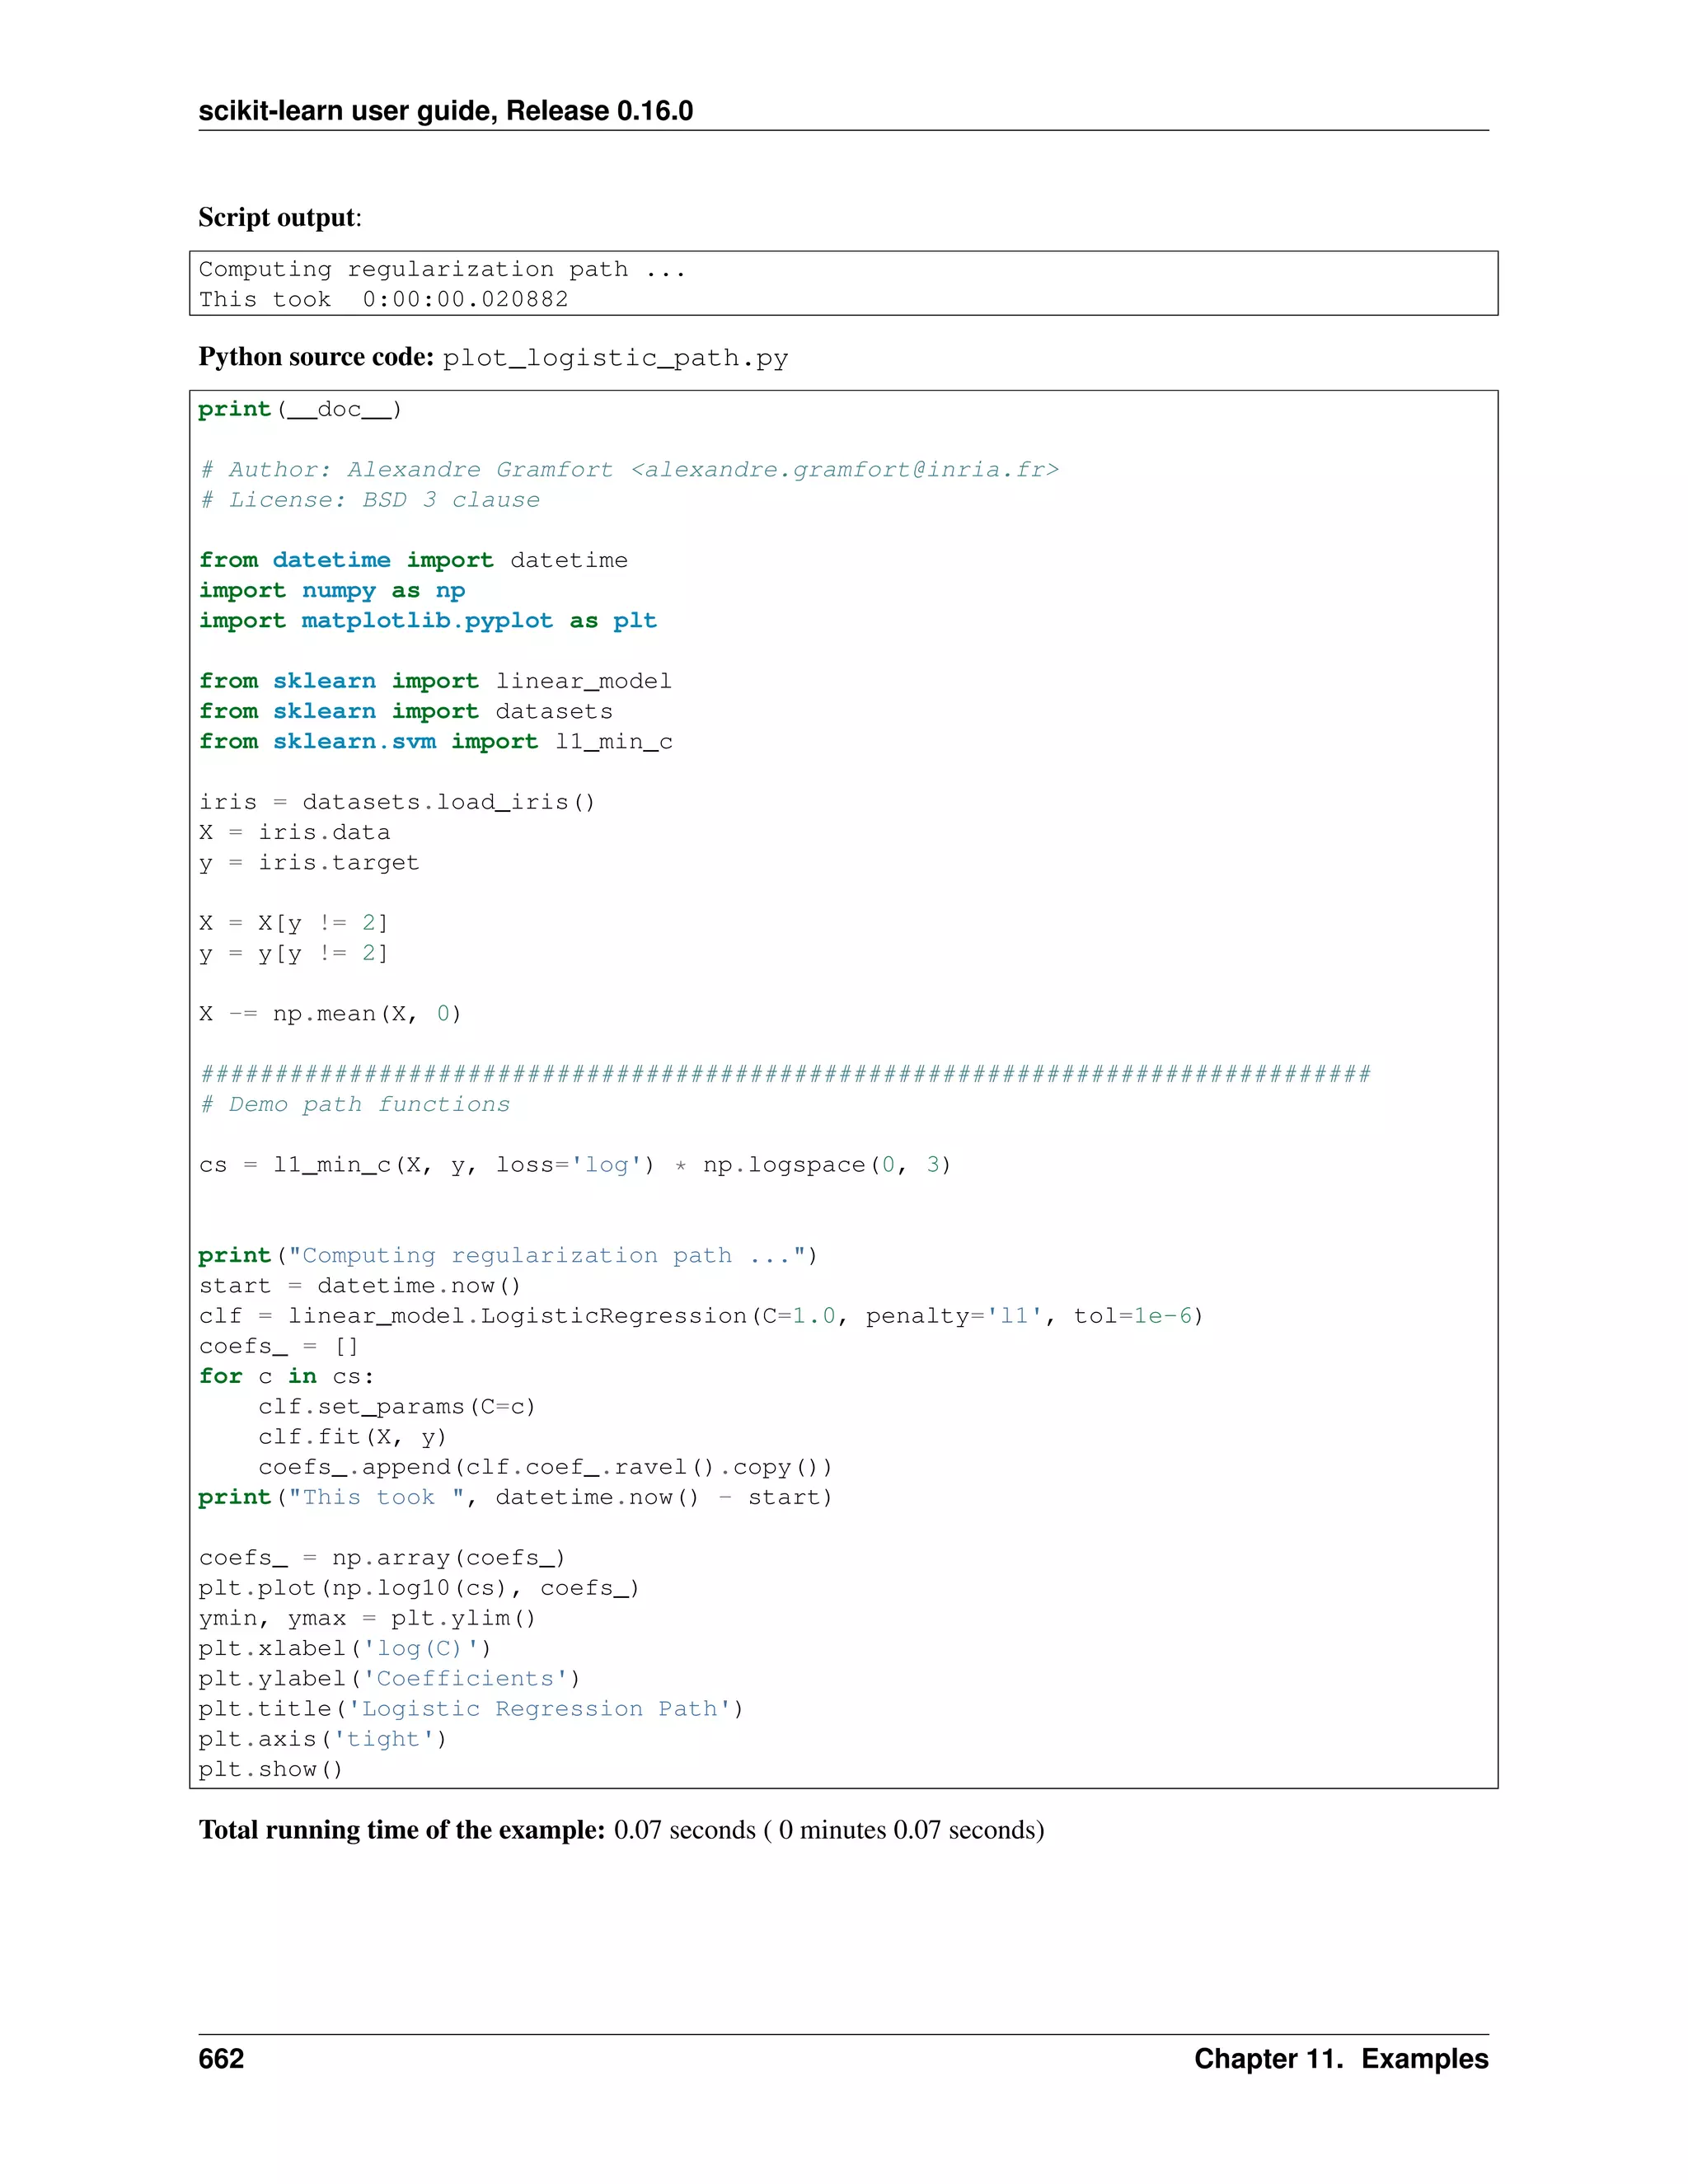This screenshot has height=2184, width=1688.
Task: Click the 'License: BSD 3 clause' comment
Action: [369, 499]
